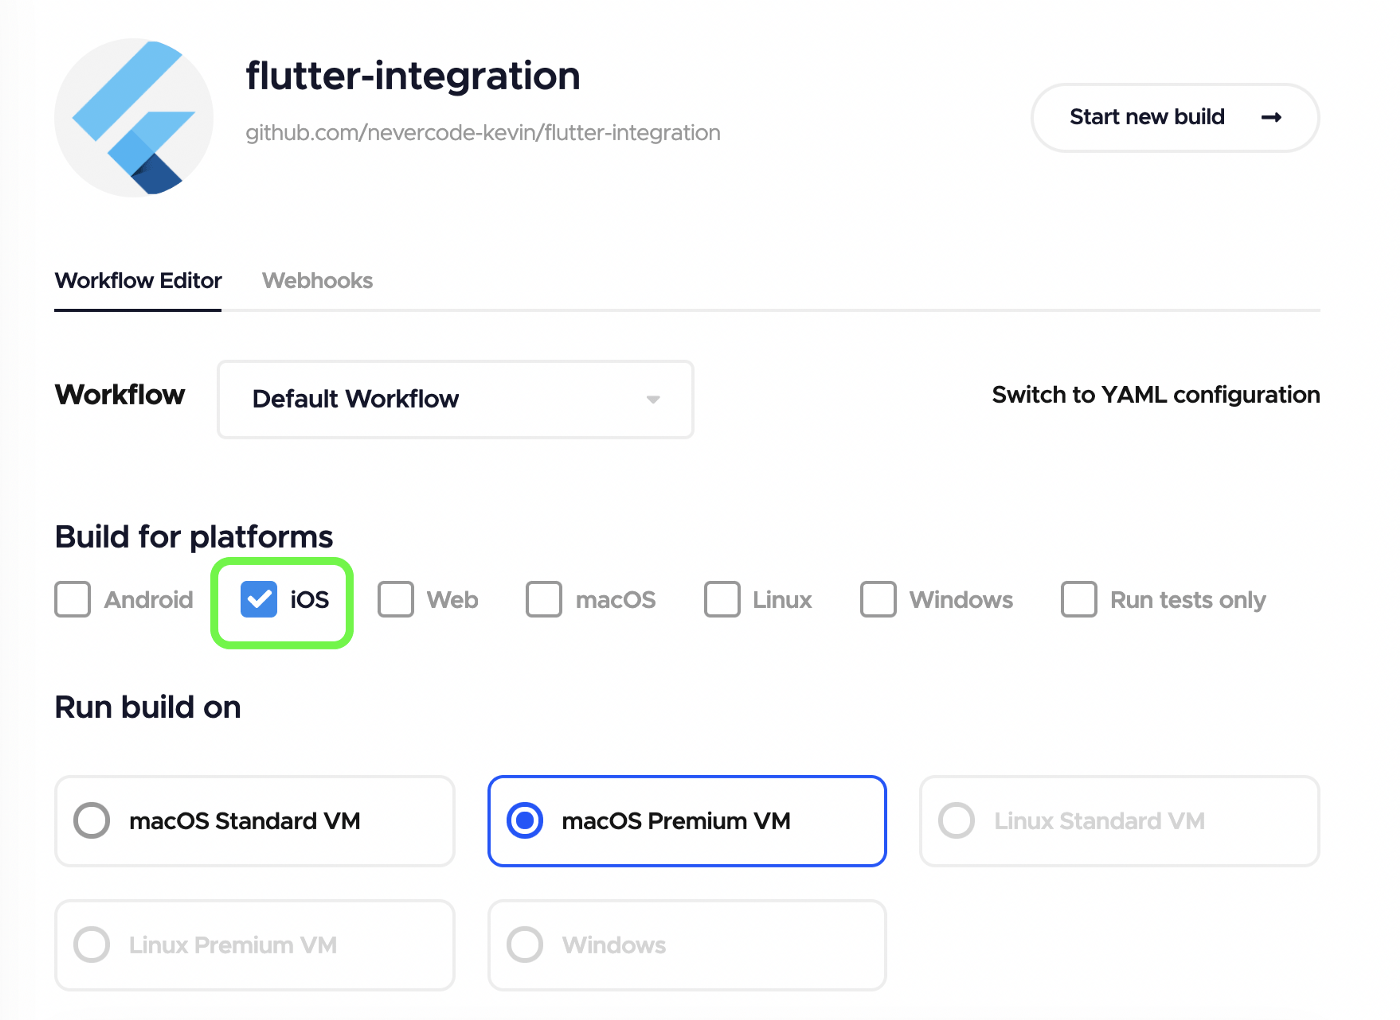The width and height of the screenshot is (1400, 1020).
Task: Select the macOS Premium VM radio button
Action: tap(525, 821)
